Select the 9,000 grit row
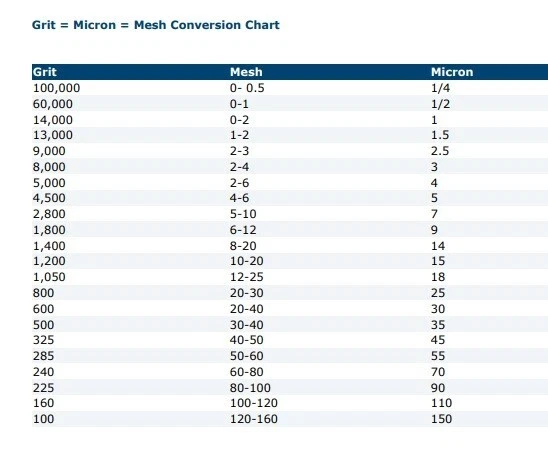This screenshot has width=548, height=449. pyautogui.click(x=290, y=151)
